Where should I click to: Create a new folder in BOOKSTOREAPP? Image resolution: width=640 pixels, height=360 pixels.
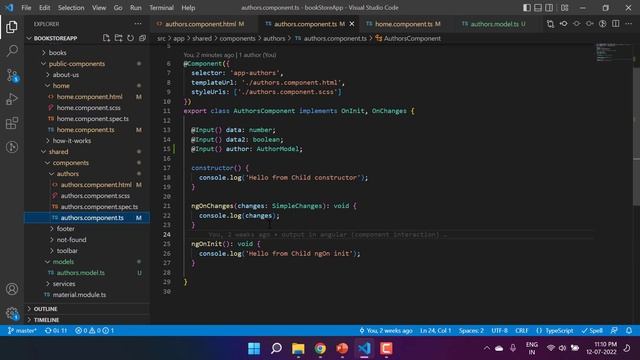pos(118,38)
